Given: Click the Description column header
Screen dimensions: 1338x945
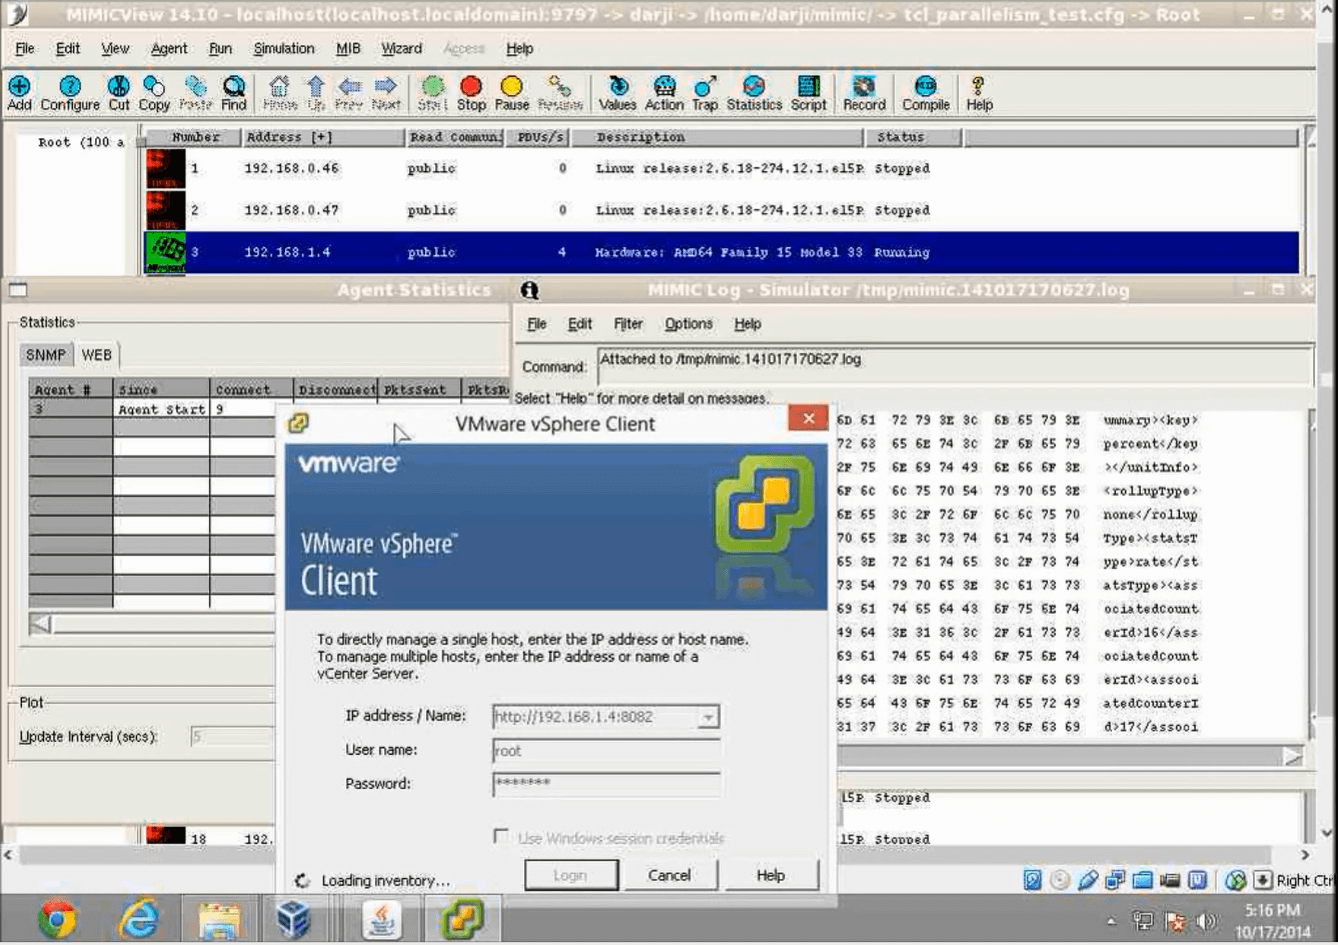Looking at the screenshot, I should (x=717, y=137).
